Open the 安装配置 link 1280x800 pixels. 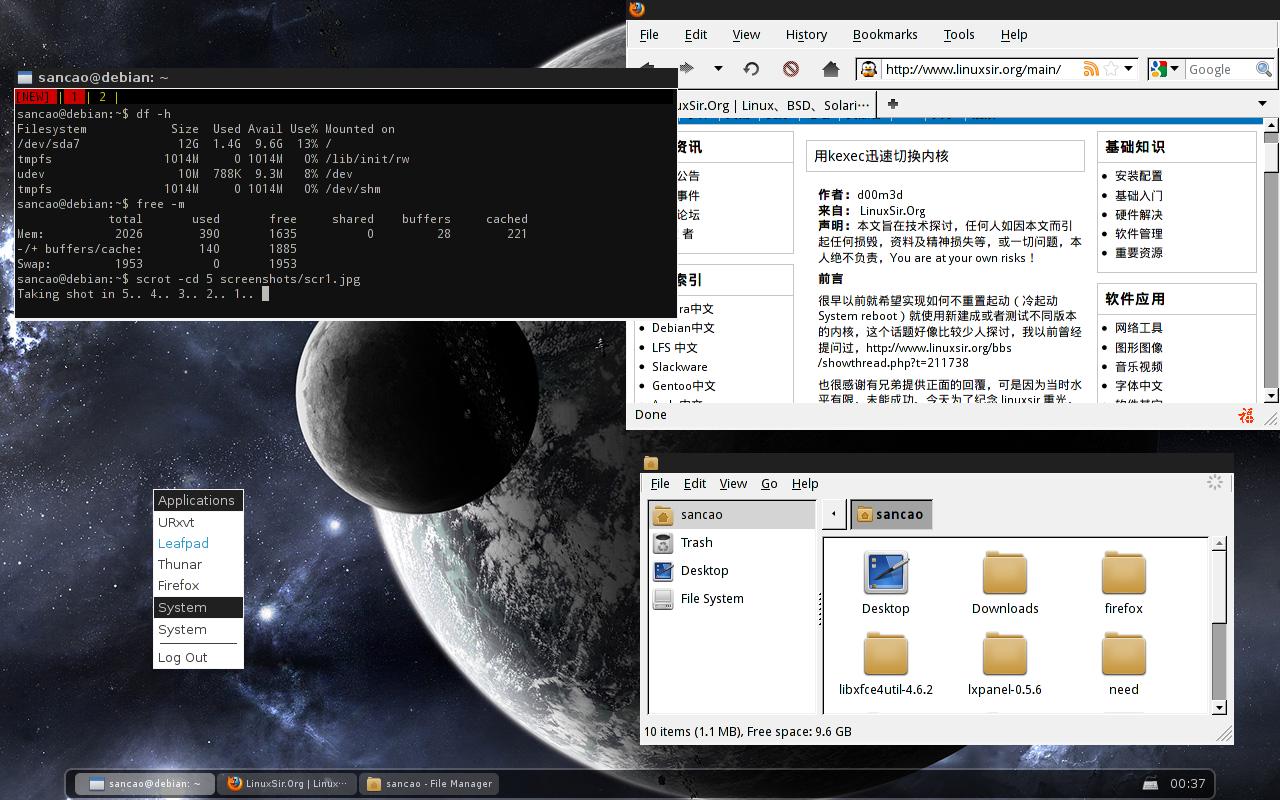pos(1139,176)
